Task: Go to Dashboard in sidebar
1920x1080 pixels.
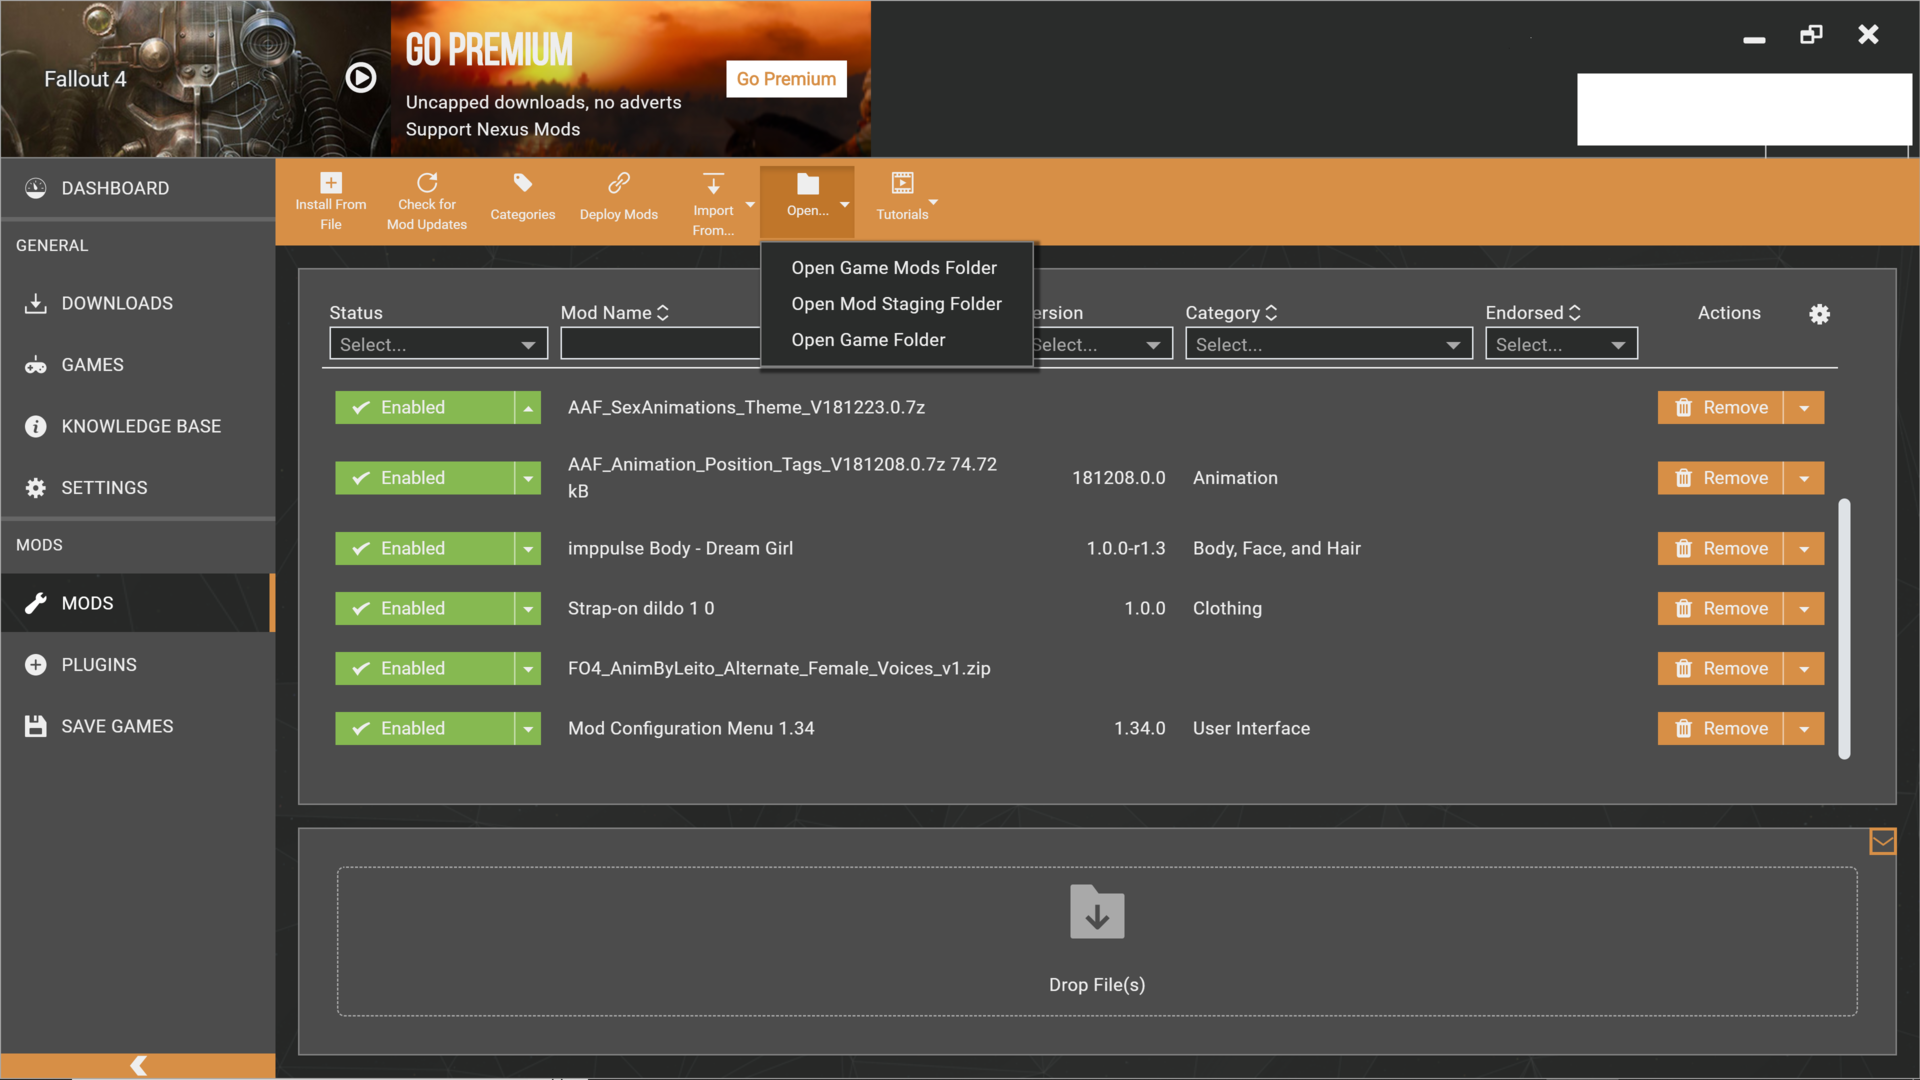Action: point(138,188)
